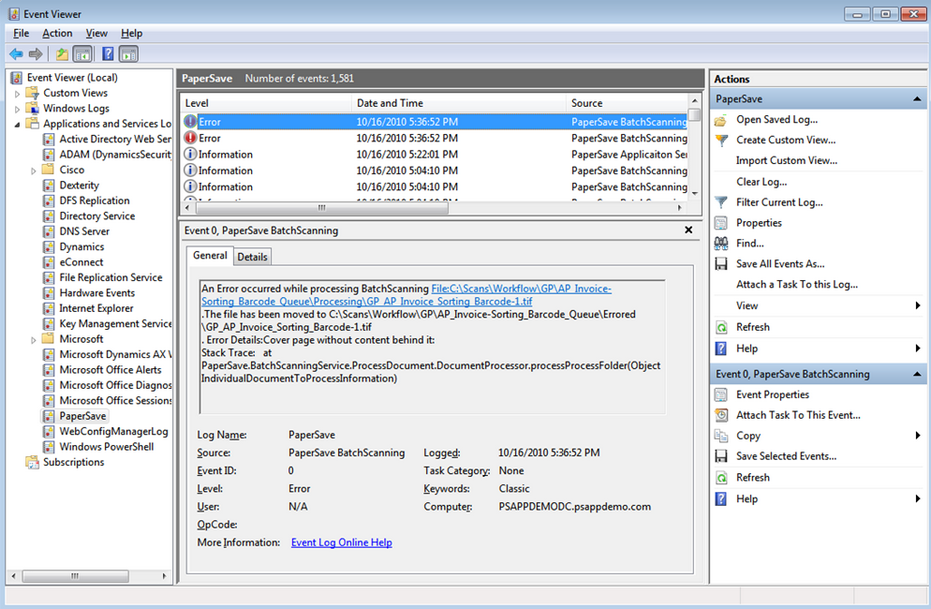Switch to the Details tab
The image size is (931, 609).
point(252,257)
